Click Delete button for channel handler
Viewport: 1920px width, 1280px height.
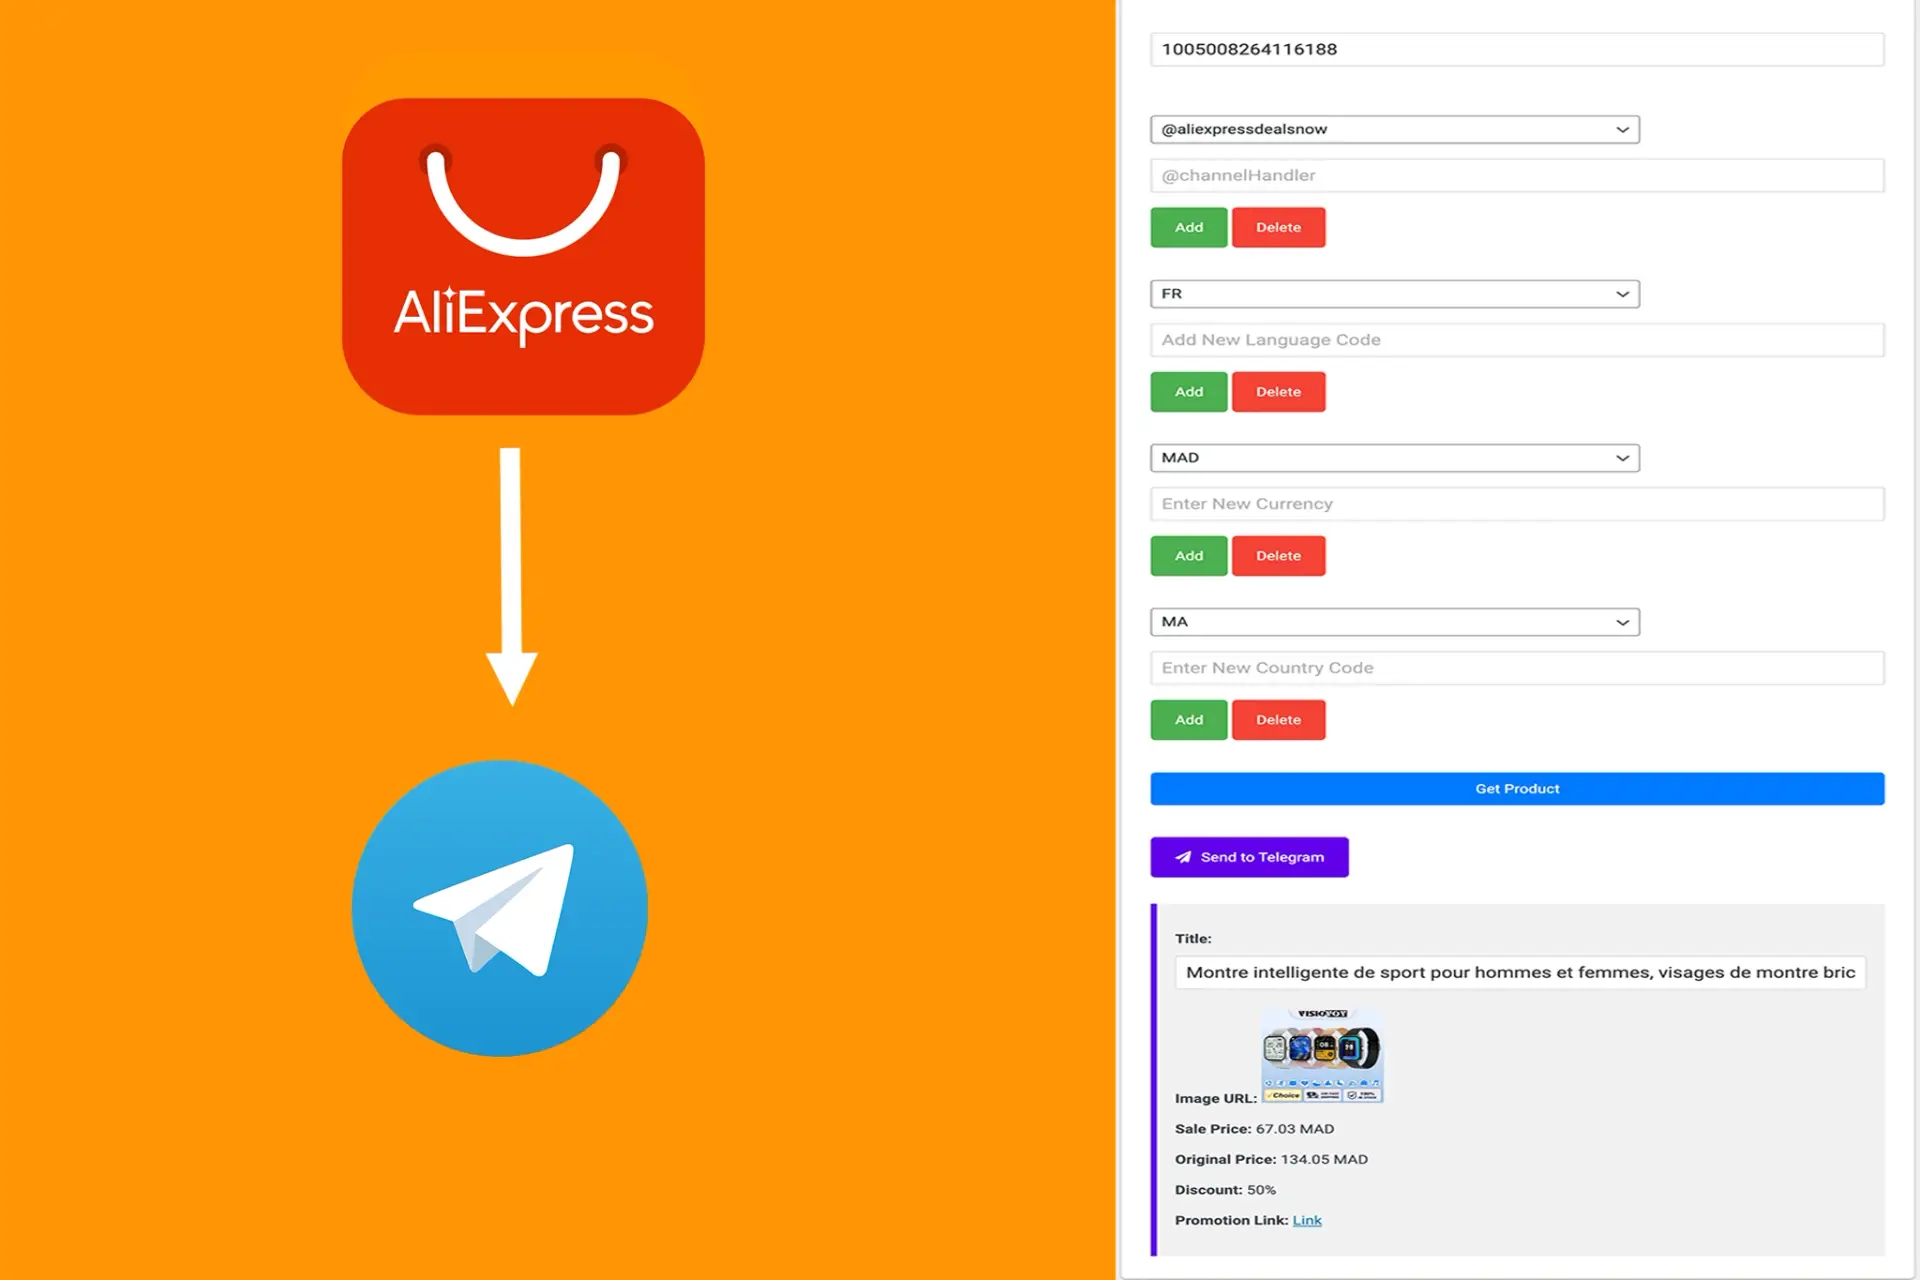1276,226
